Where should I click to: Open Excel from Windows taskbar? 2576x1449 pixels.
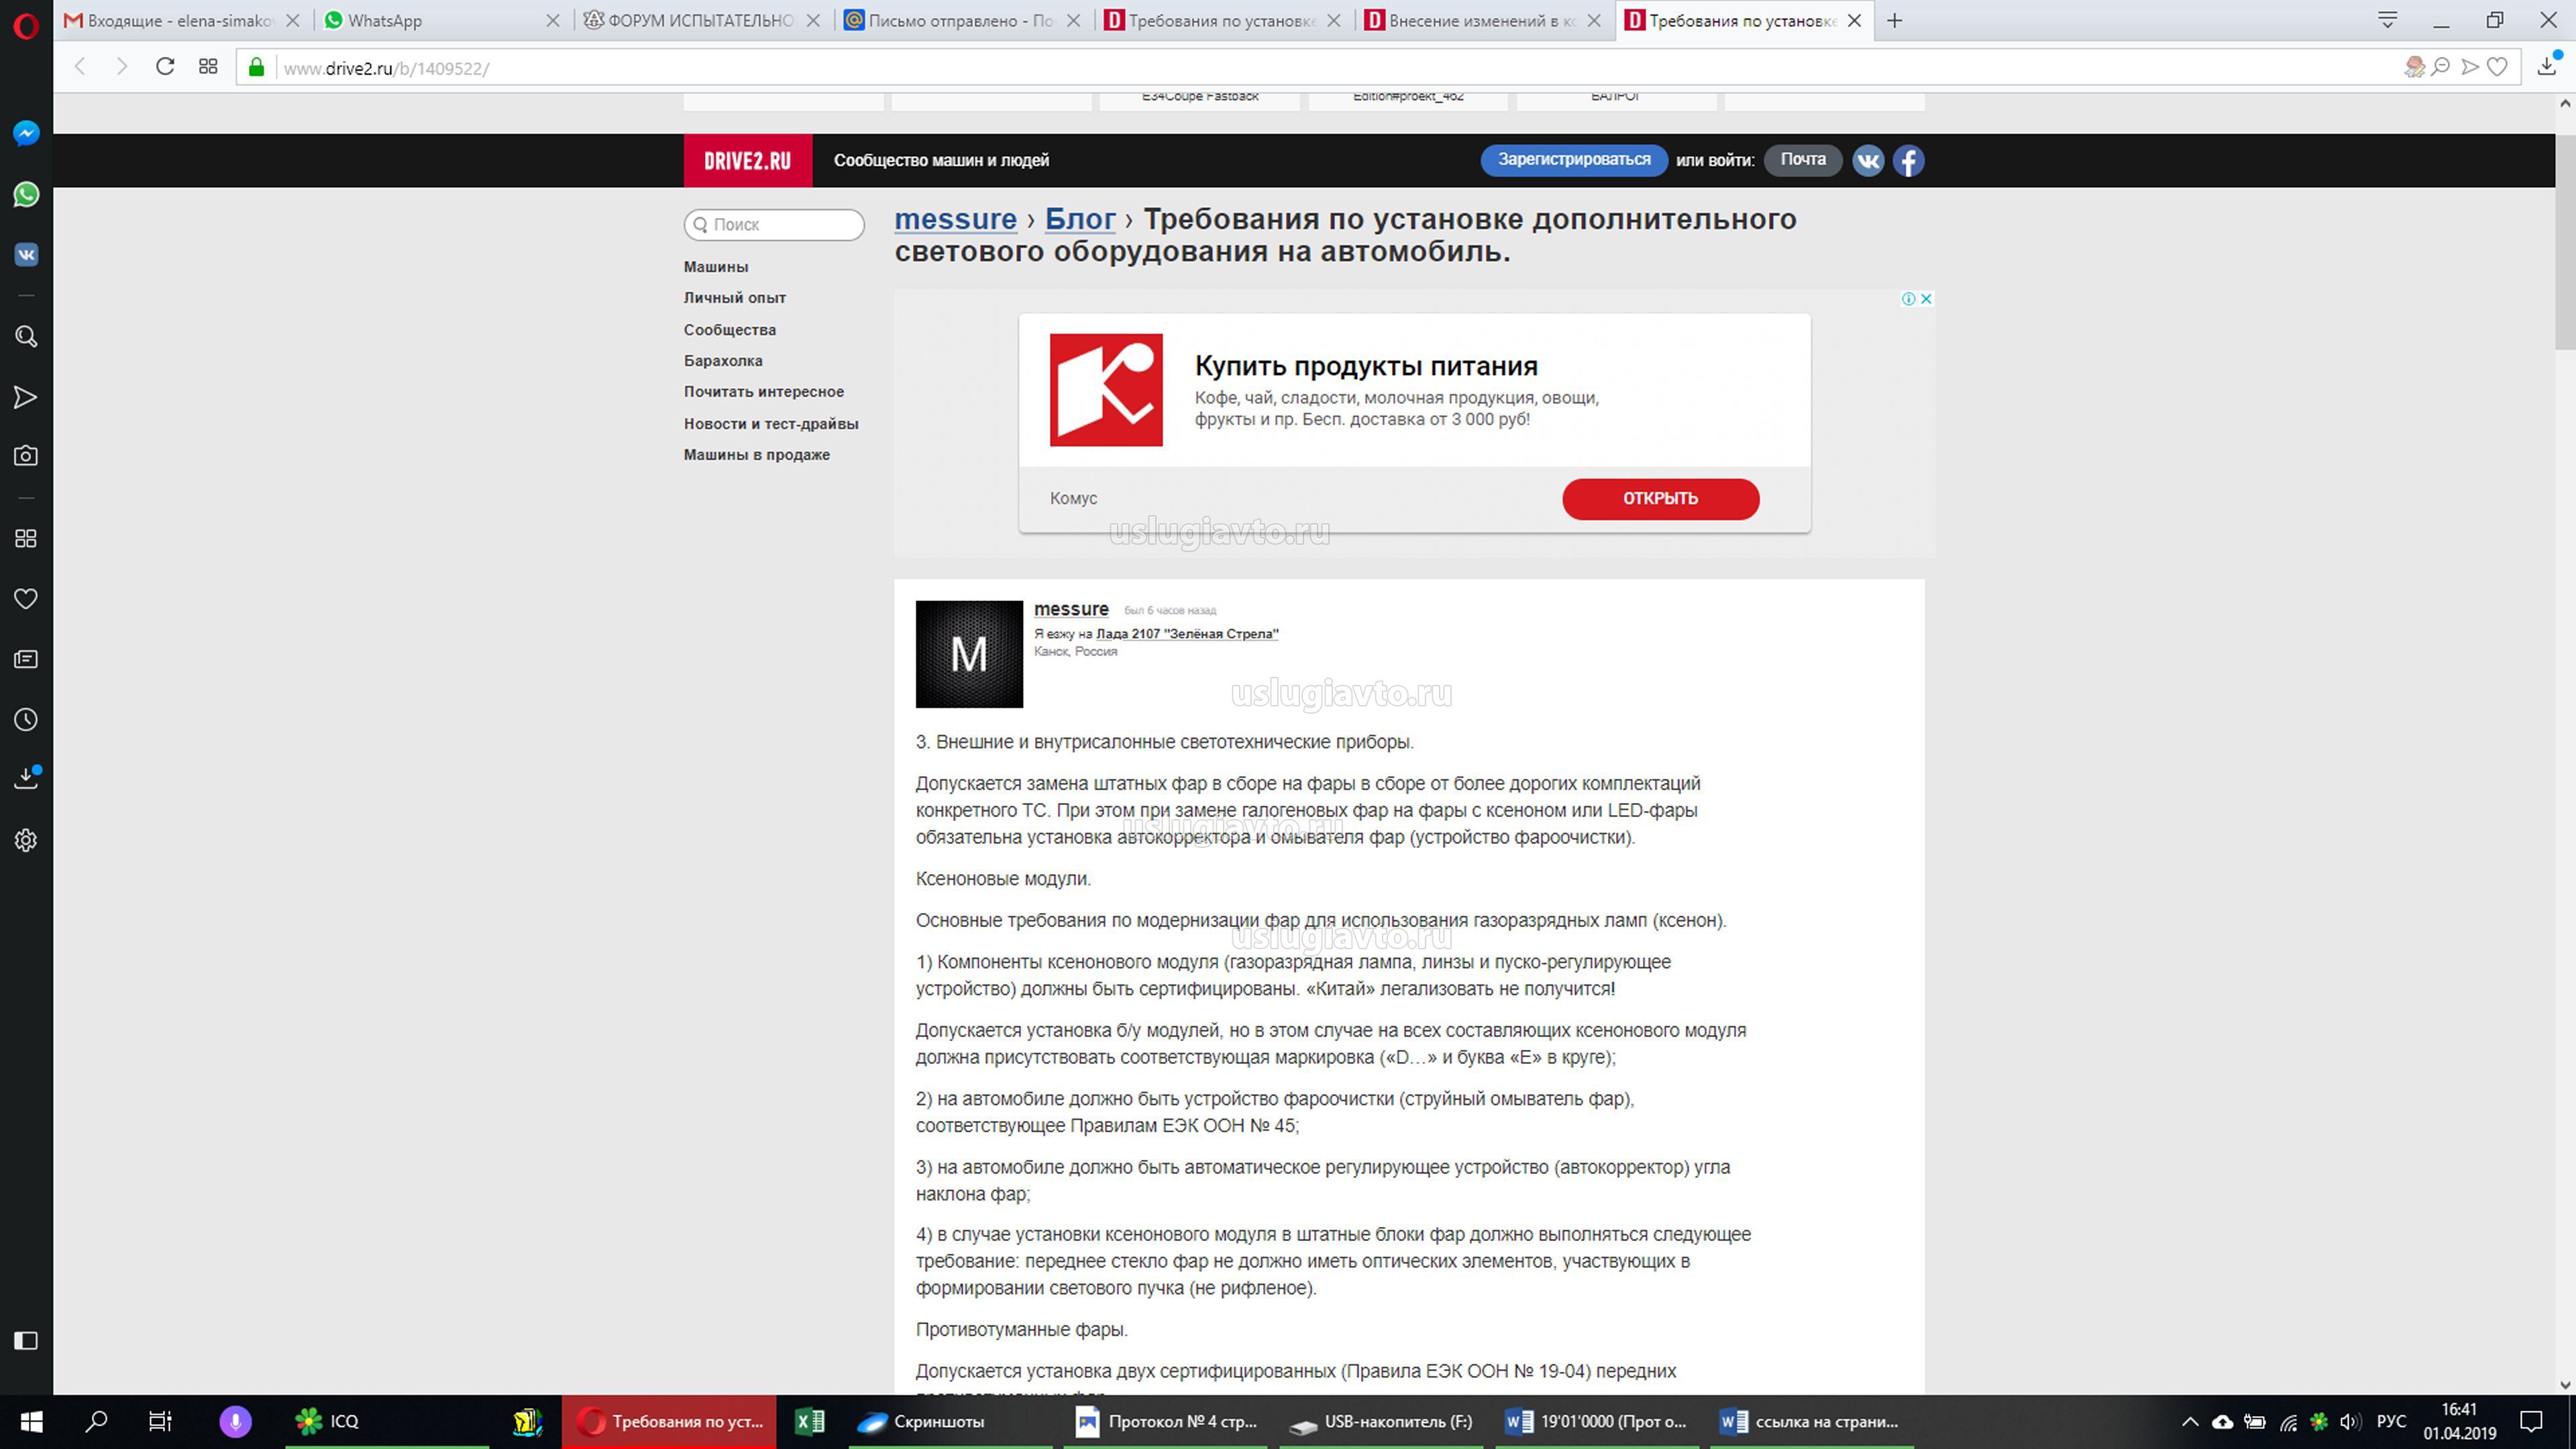pyautogui.click(x=809, y=1422)
